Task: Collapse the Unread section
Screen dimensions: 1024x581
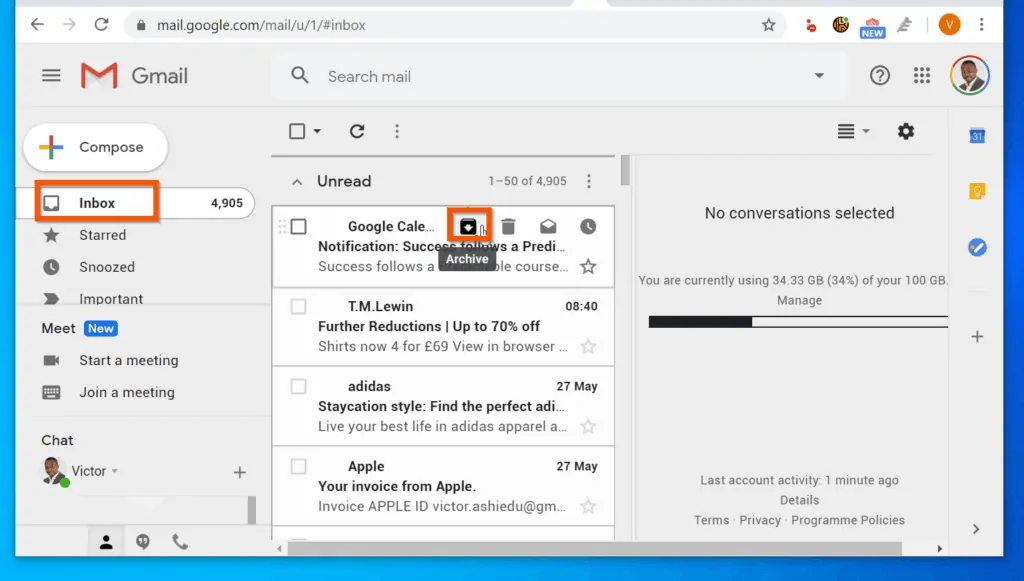Action: pyautogui.click(x=297, y=181)
